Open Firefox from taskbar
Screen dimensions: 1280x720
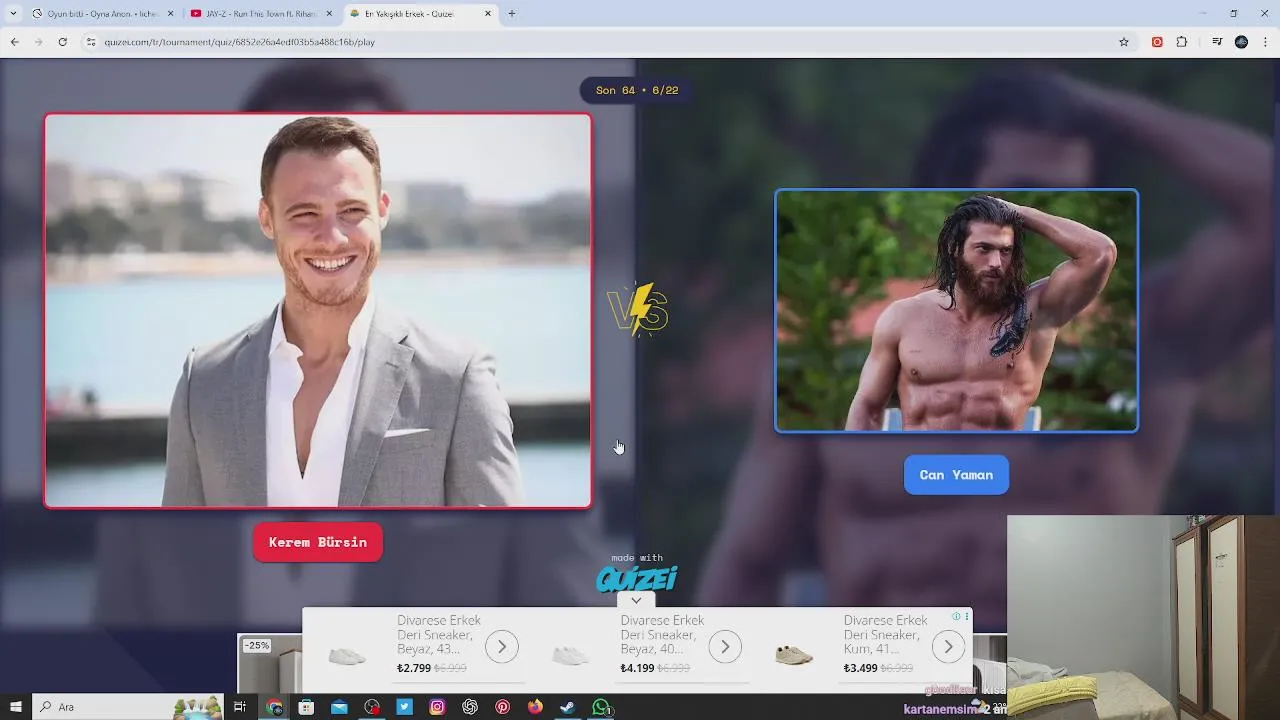click(535, 707)
